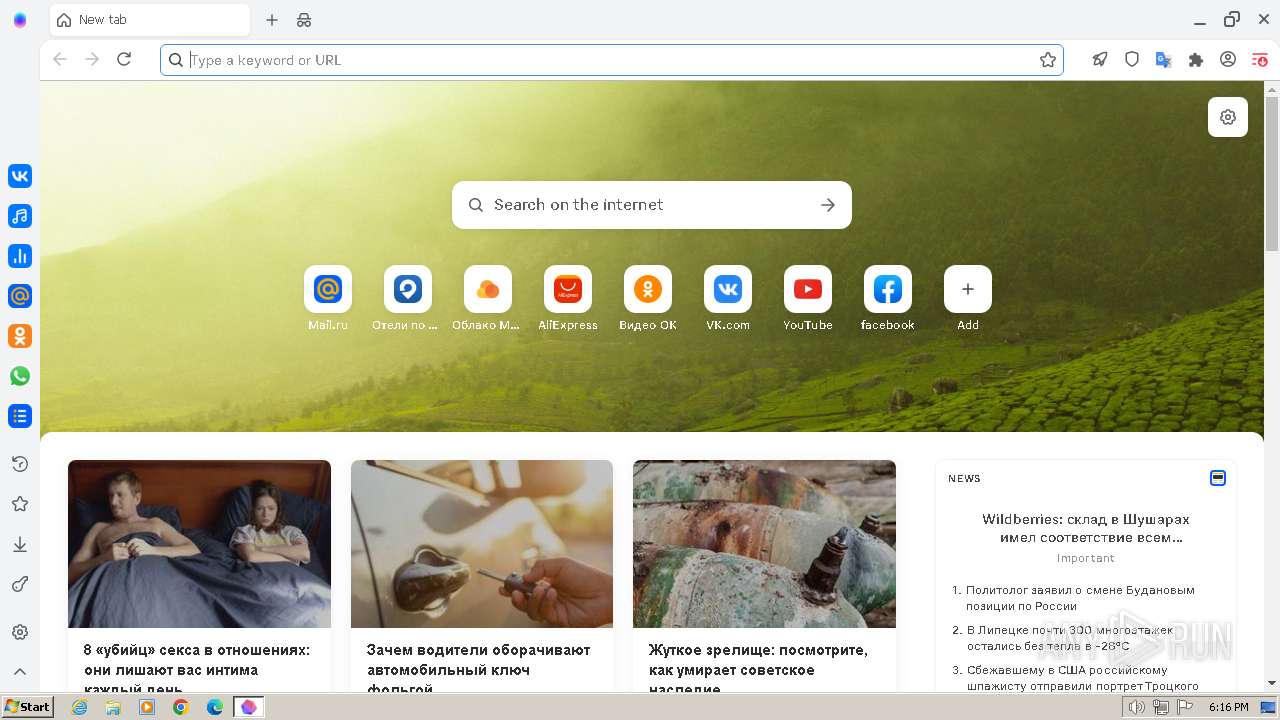Click the rocket boost toolbar icon
The image size is (1280, 720).
pyautogui.click(x=1100, y=60)
